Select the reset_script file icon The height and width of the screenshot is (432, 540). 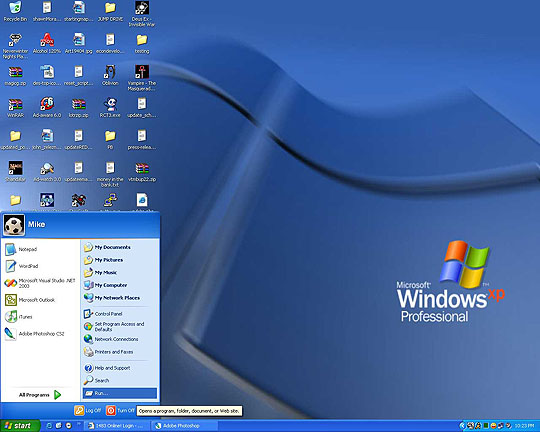(x=79, y=75)
